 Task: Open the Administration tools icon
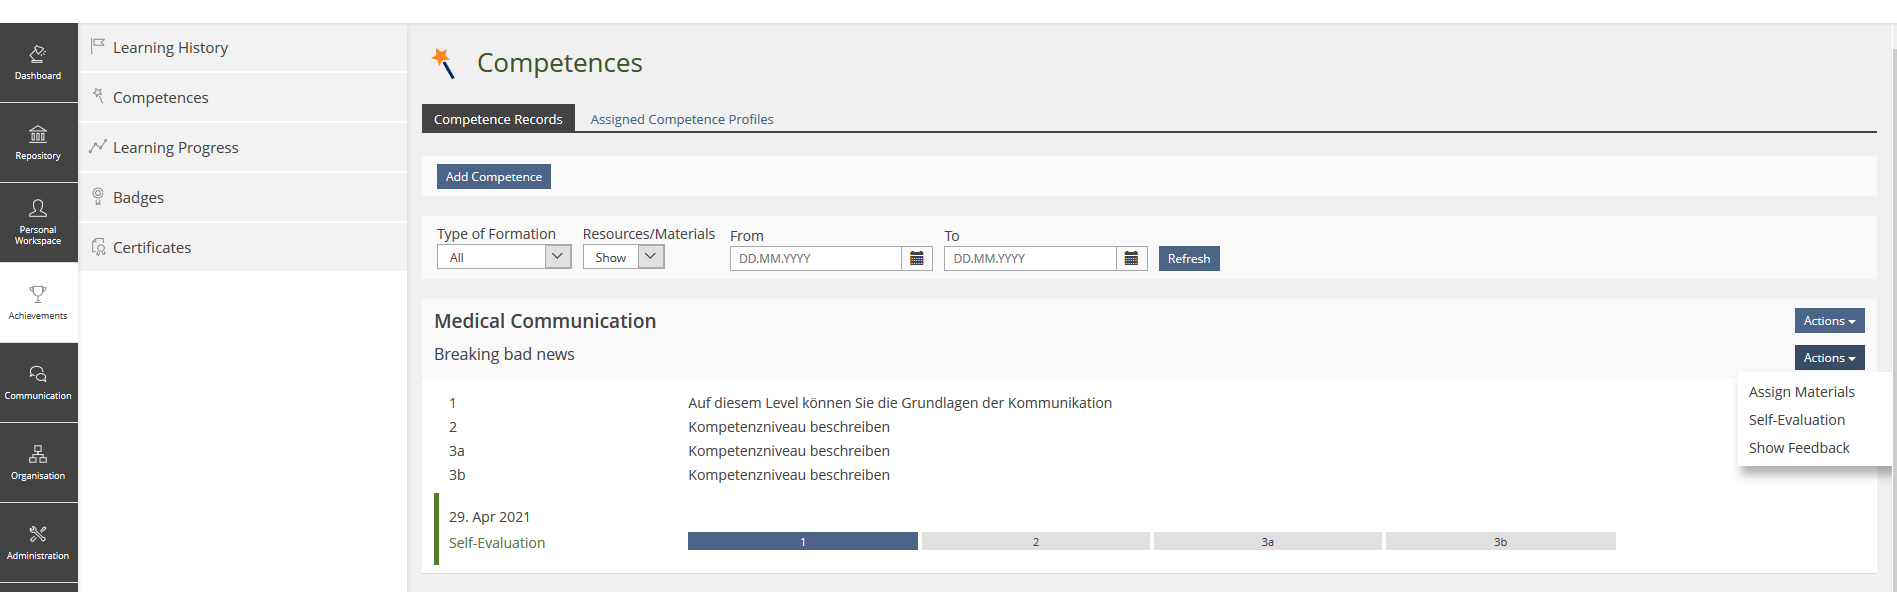(x=38, y=542)
